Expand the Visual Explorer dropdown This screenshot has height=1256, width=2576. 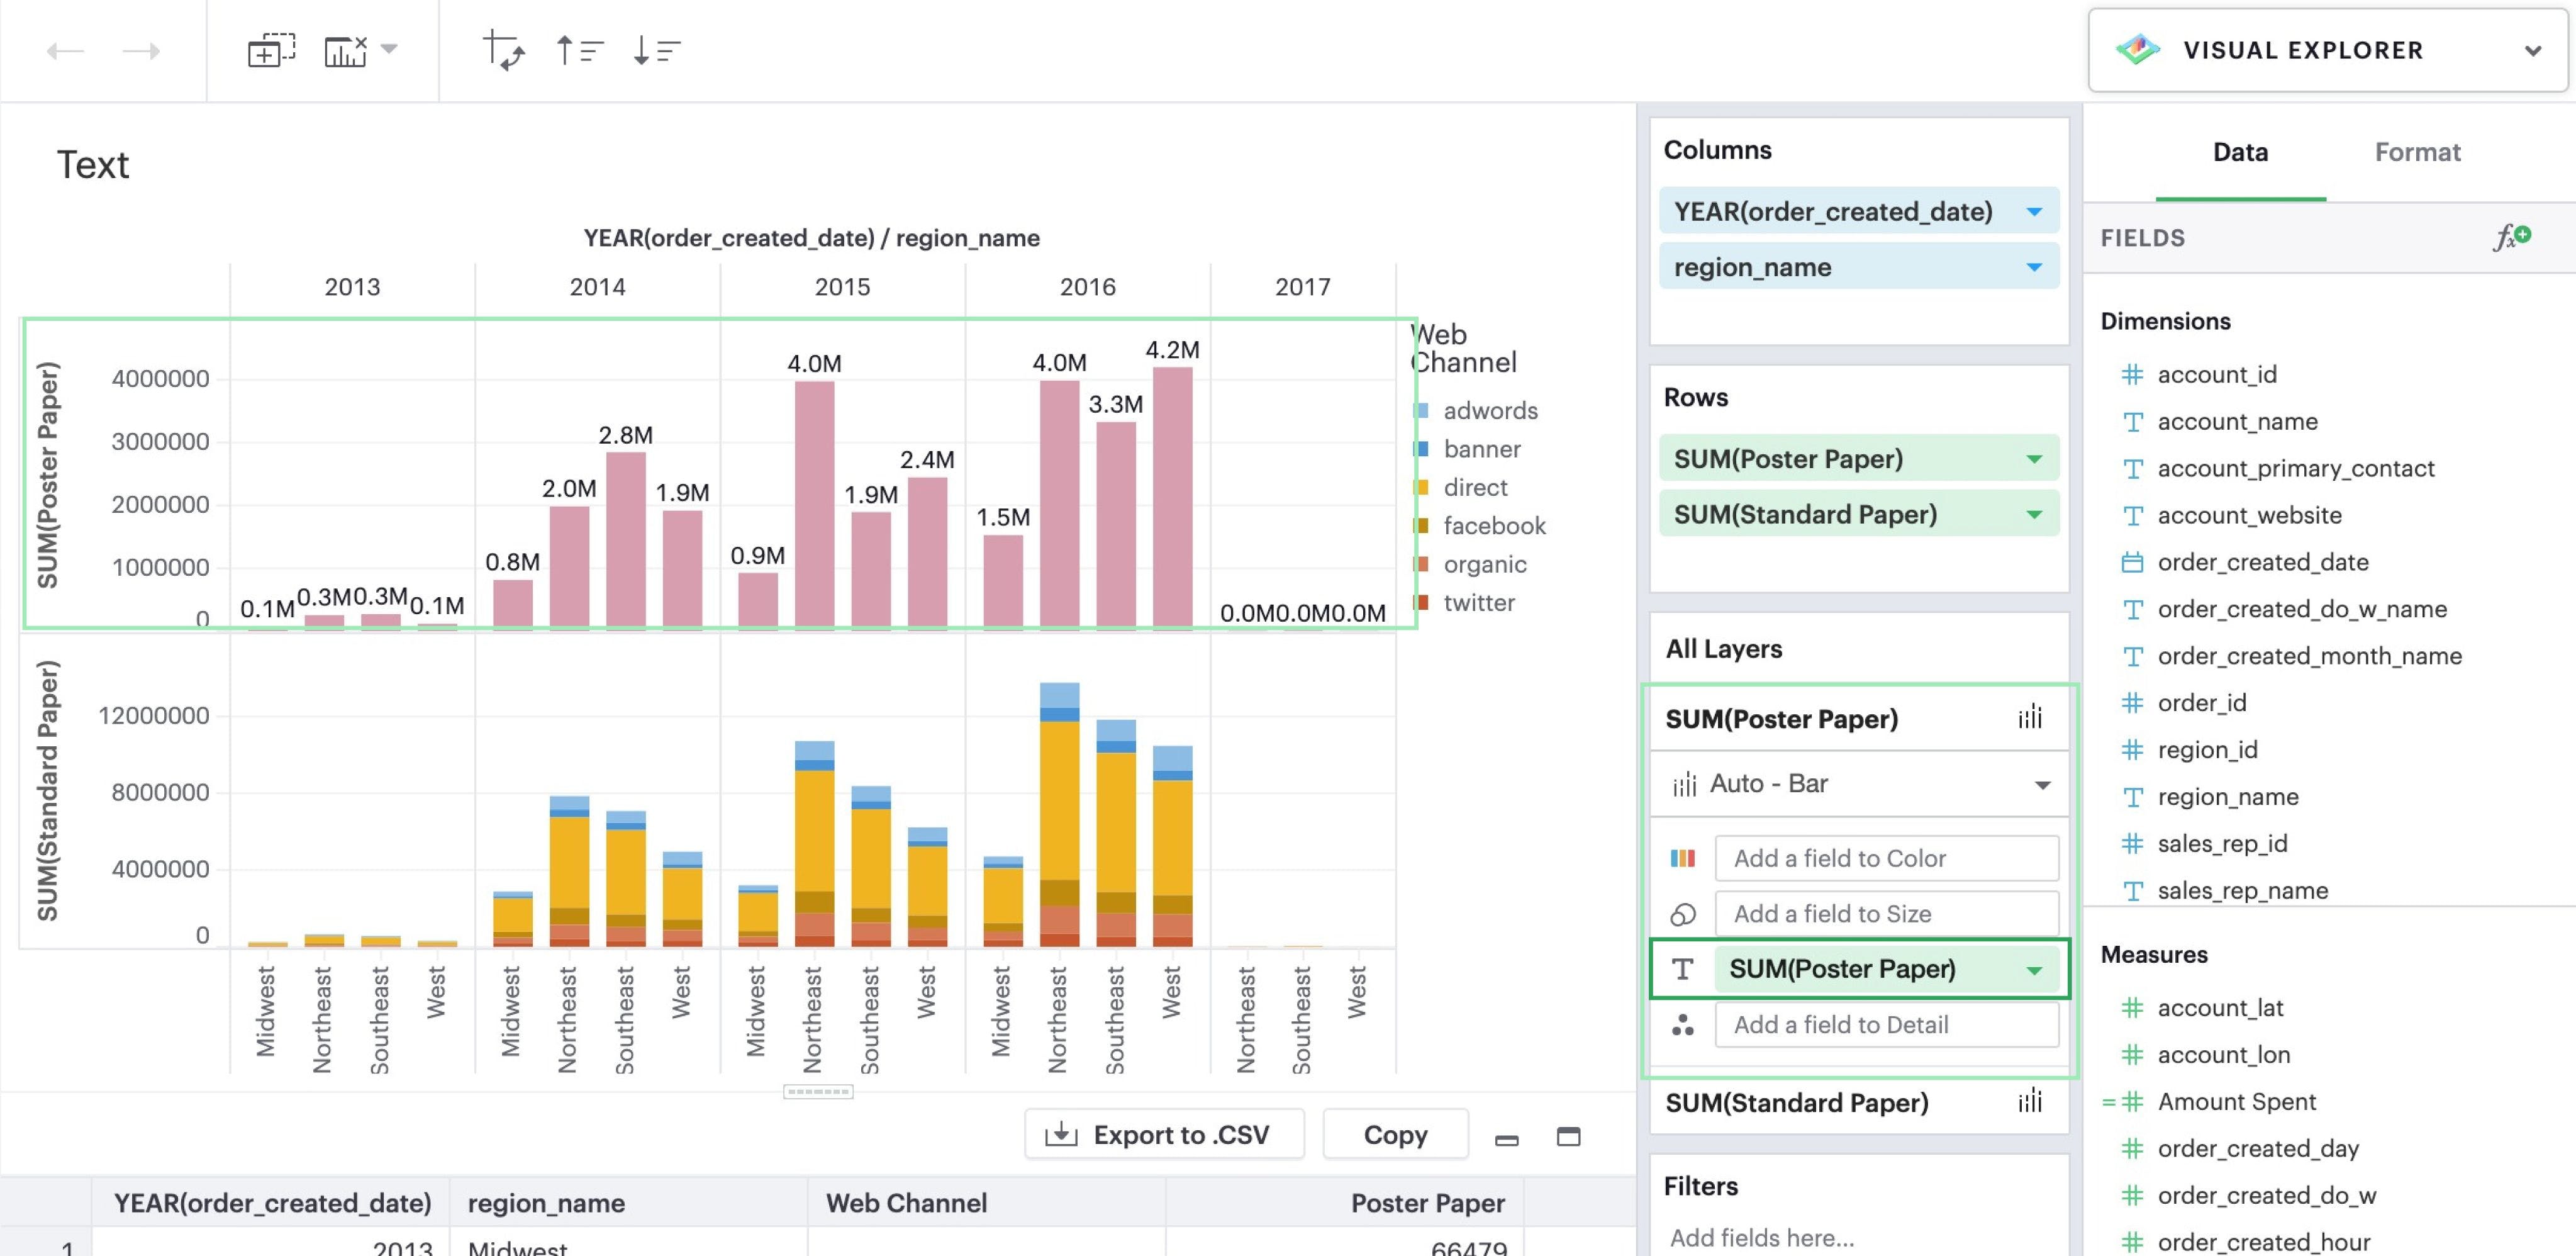[x=2532, y=51]
